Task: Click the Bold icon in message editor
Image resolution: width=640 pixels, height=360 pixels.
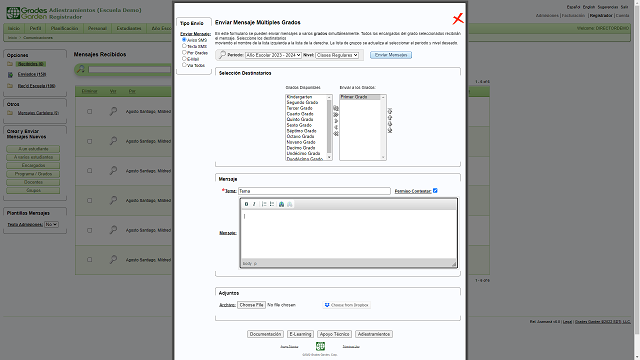Action: pos(246,204)
